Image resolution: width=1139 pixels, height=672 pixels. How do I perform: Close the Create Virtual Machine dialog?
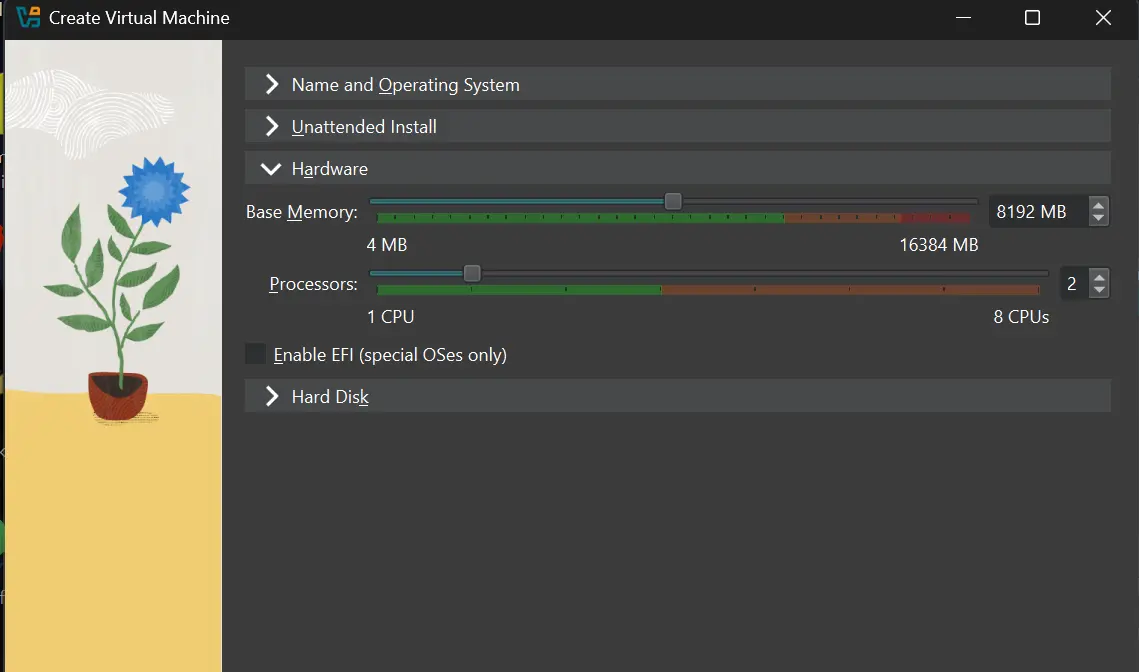pos(1103,18)
